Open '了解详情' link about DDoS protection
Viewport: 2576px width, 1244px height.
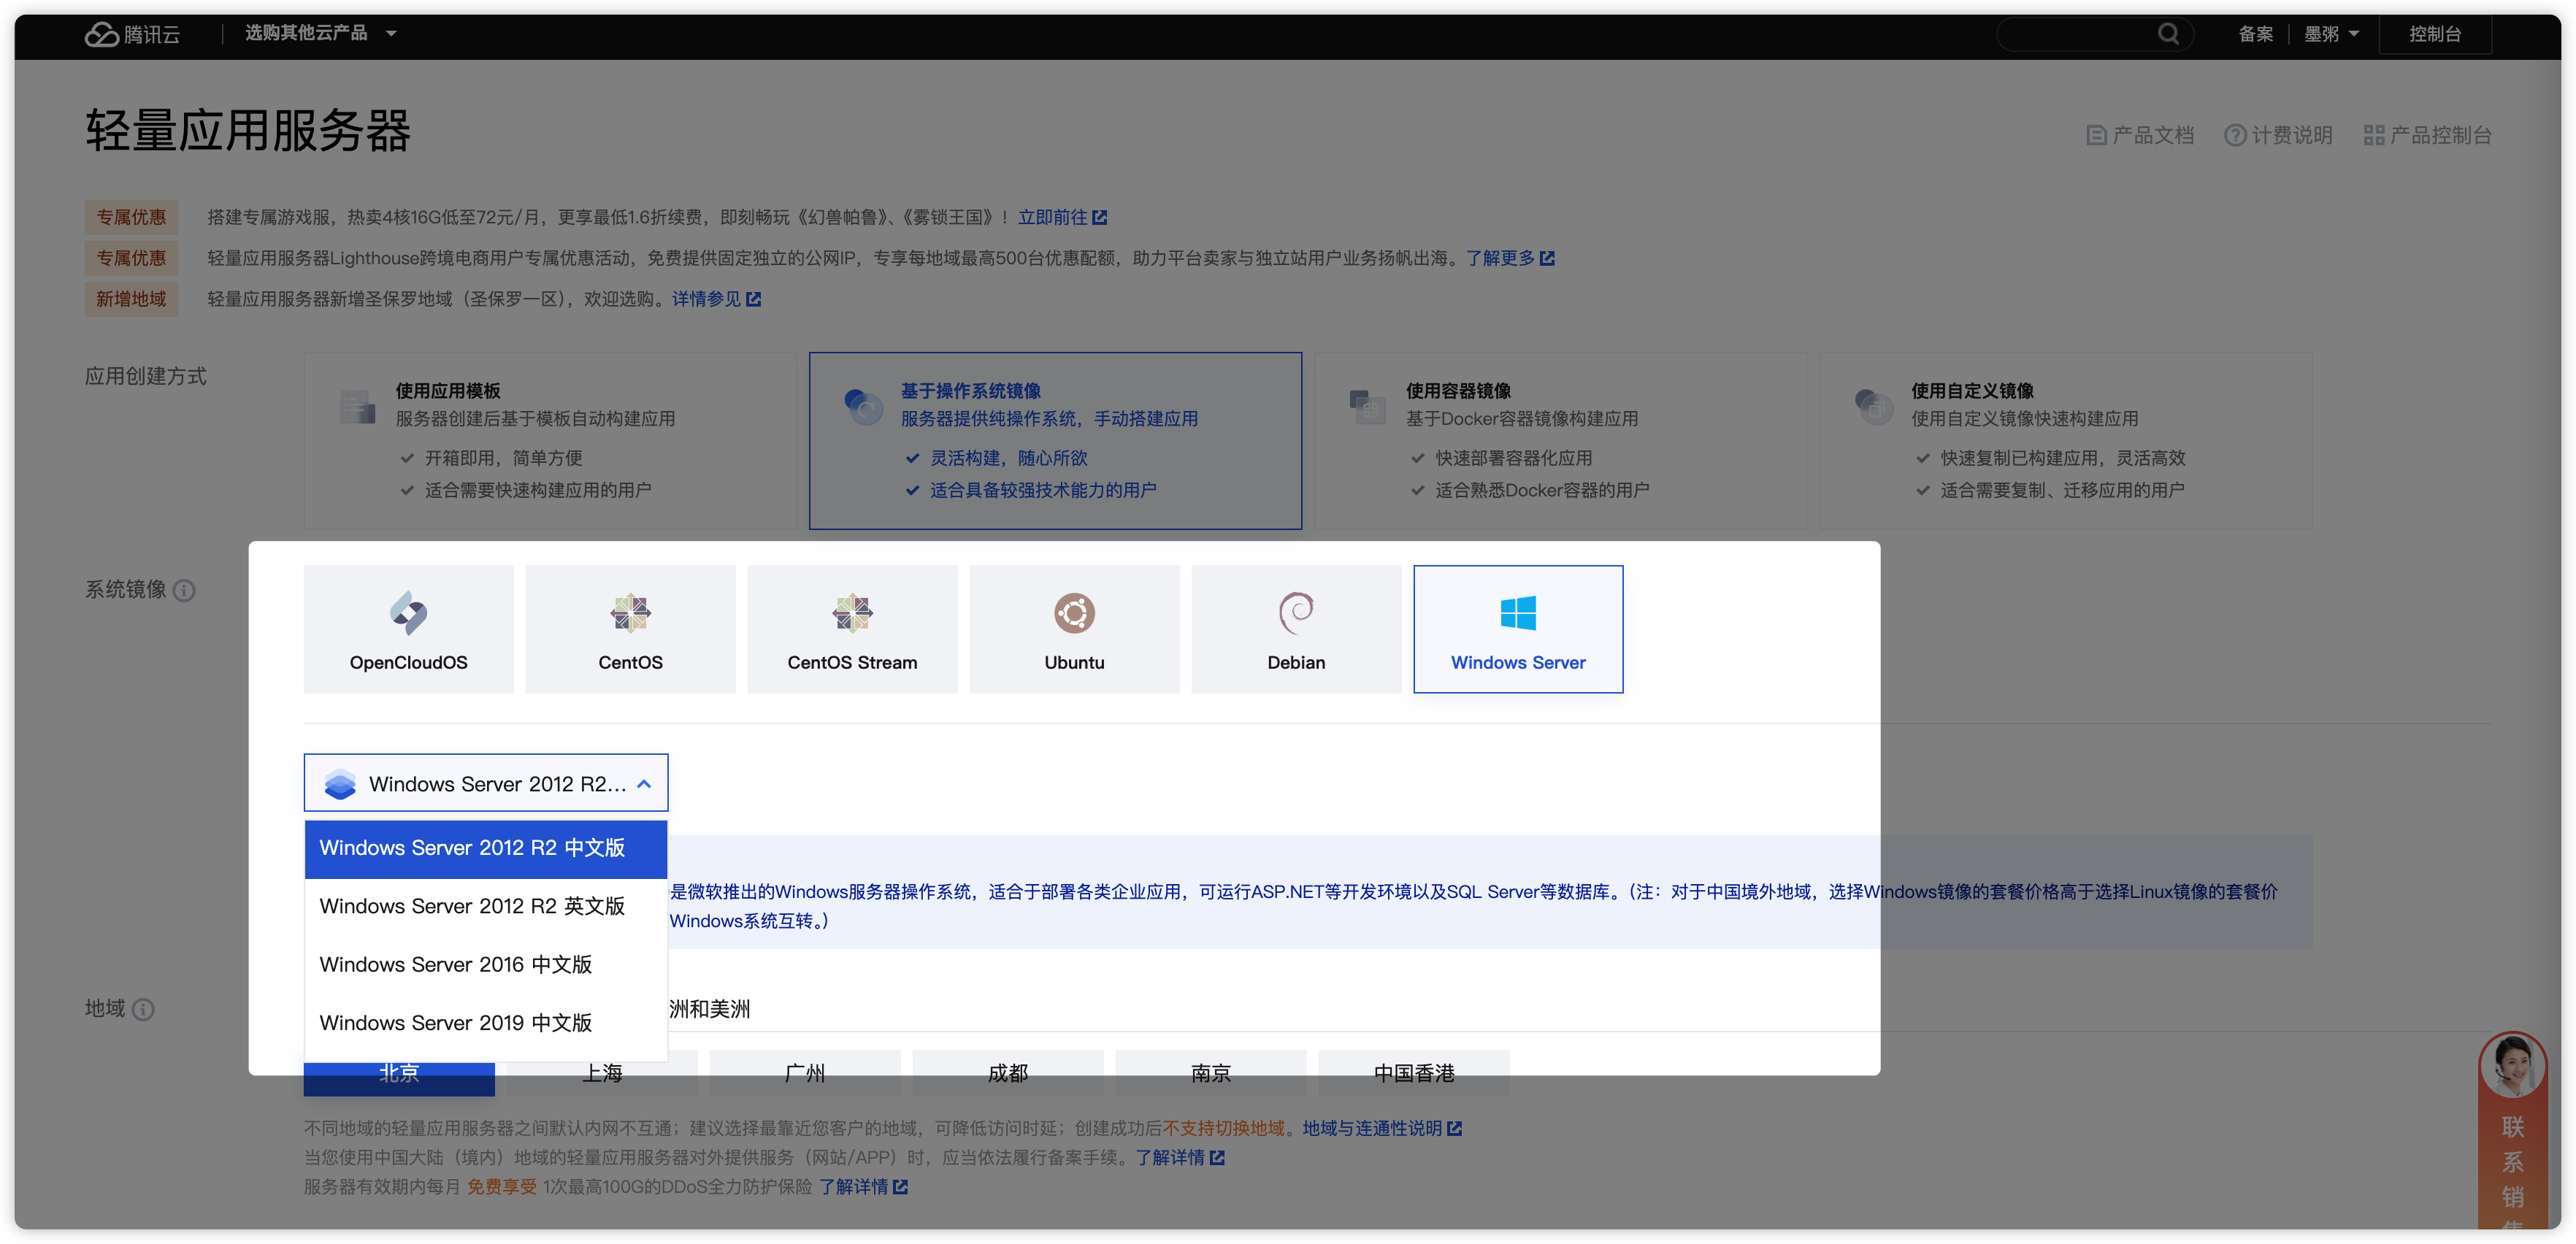(x=853, y=1186)
